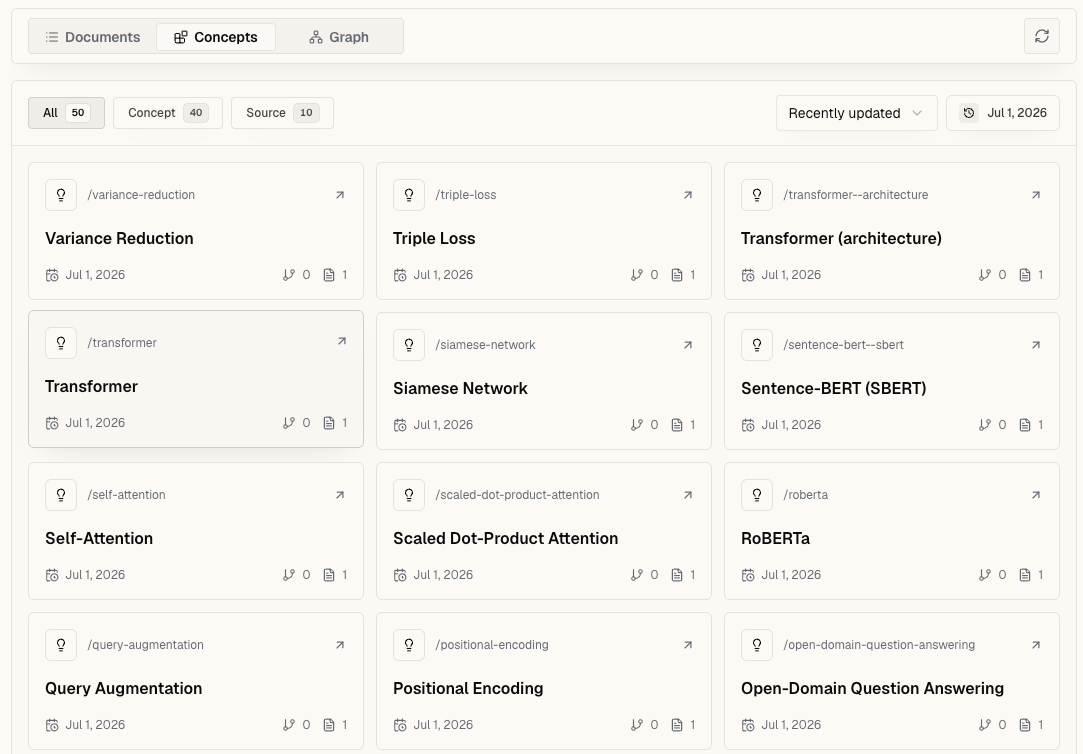Screen dimensions: 1083x754
Task: Click the calendar icon on Siamese Network card
Action: 400,425
